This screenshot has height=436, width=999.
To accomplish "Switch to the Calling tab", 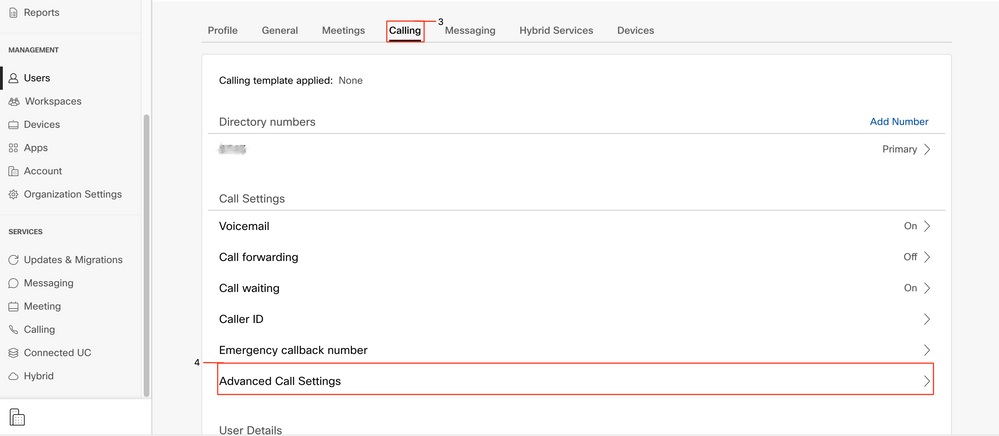I will [x=405, y=31].
